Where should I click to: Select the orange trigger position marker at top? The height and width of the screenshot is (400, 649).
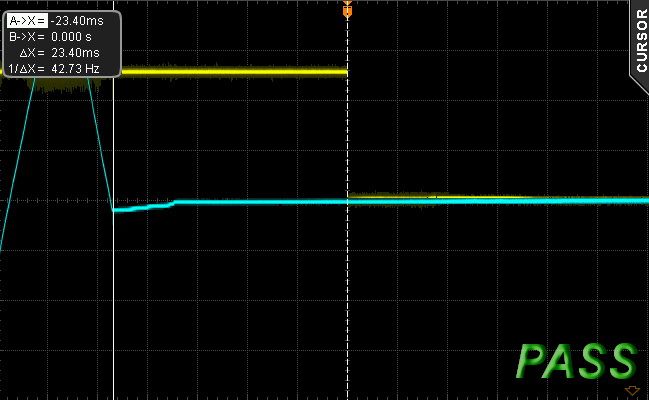click(x=347, y=10)
